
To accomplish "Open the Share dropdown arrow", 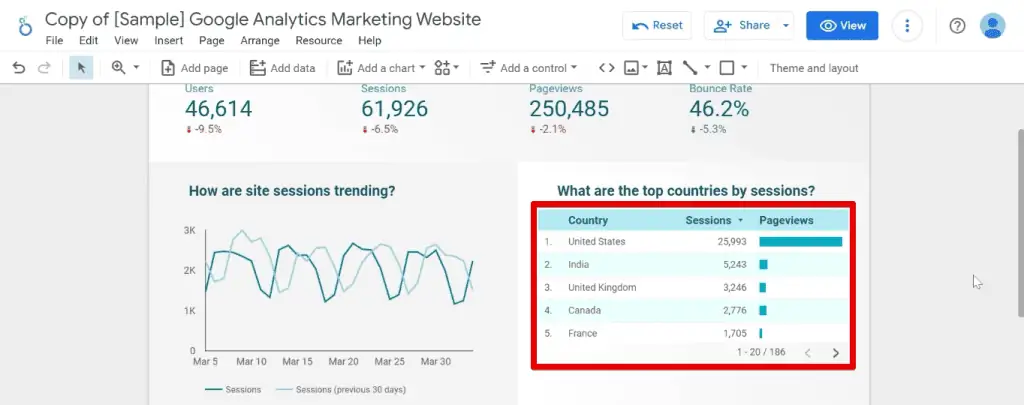I will (x=786, y=26).
